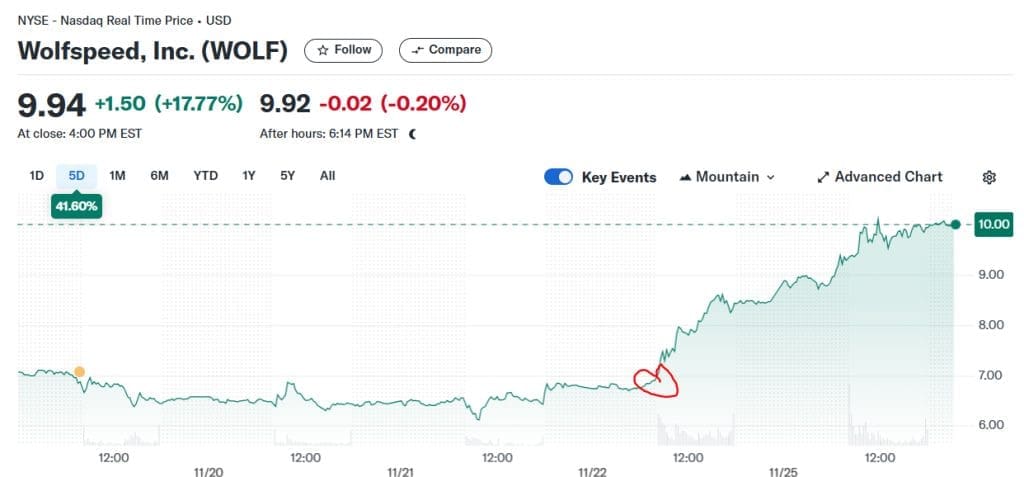Select the 1Y time range
Screen dimensions: 1024x477
point(249,176)
